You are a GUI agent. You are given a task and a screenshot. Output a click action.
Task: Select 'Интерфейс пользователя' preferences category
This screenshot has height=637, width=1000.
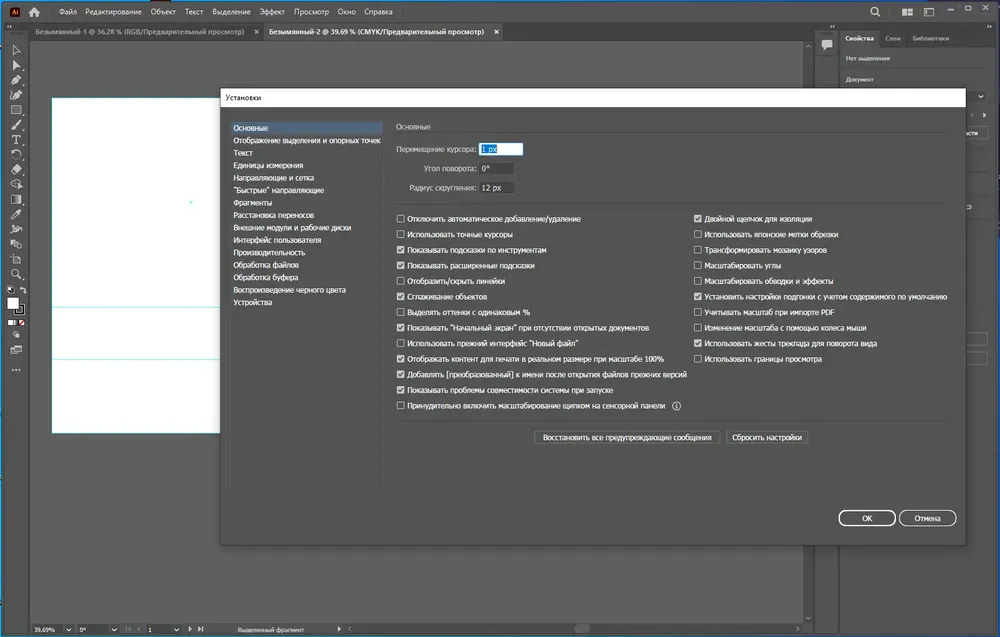[277, 240]
